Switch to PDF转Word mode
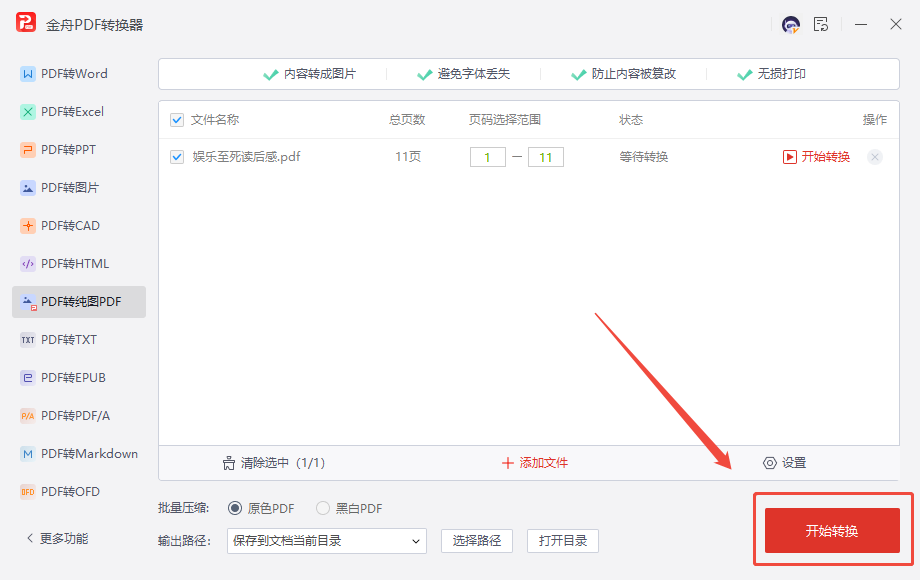 pyautogui.click(x=79, y=74)
